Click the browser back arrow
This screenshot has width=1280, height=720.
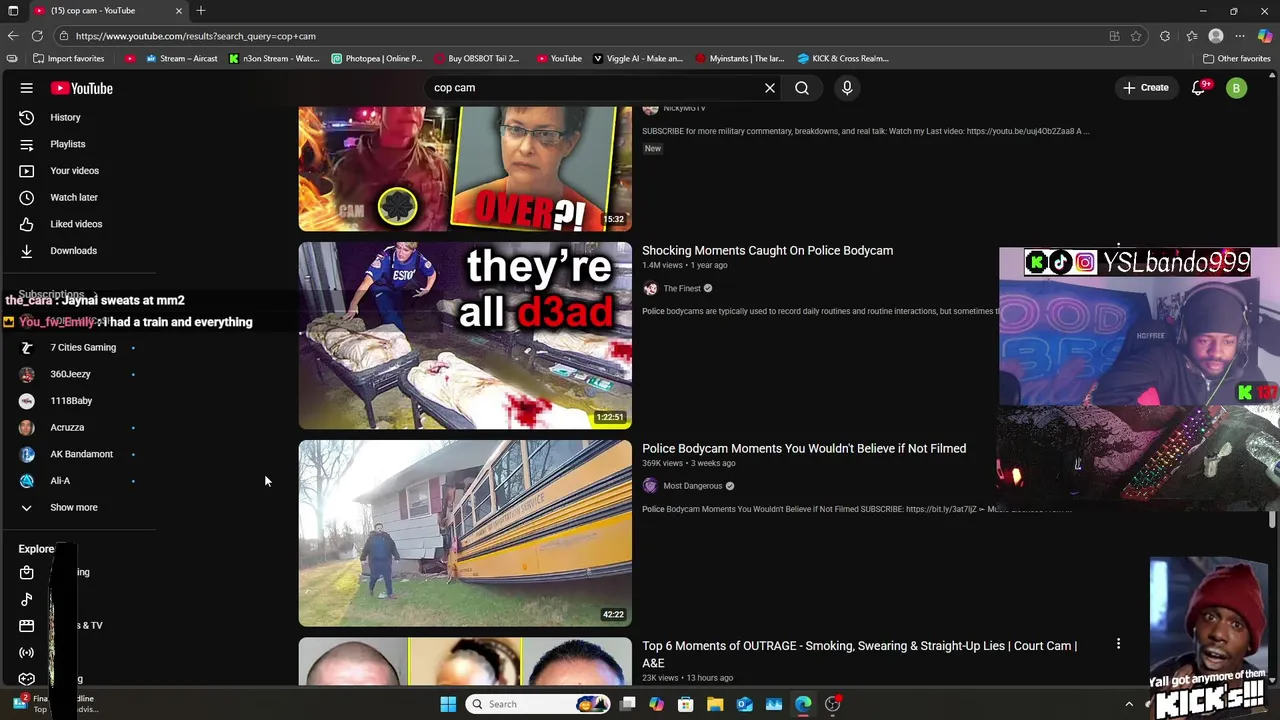pyautogui.click(x=12, y=36)
